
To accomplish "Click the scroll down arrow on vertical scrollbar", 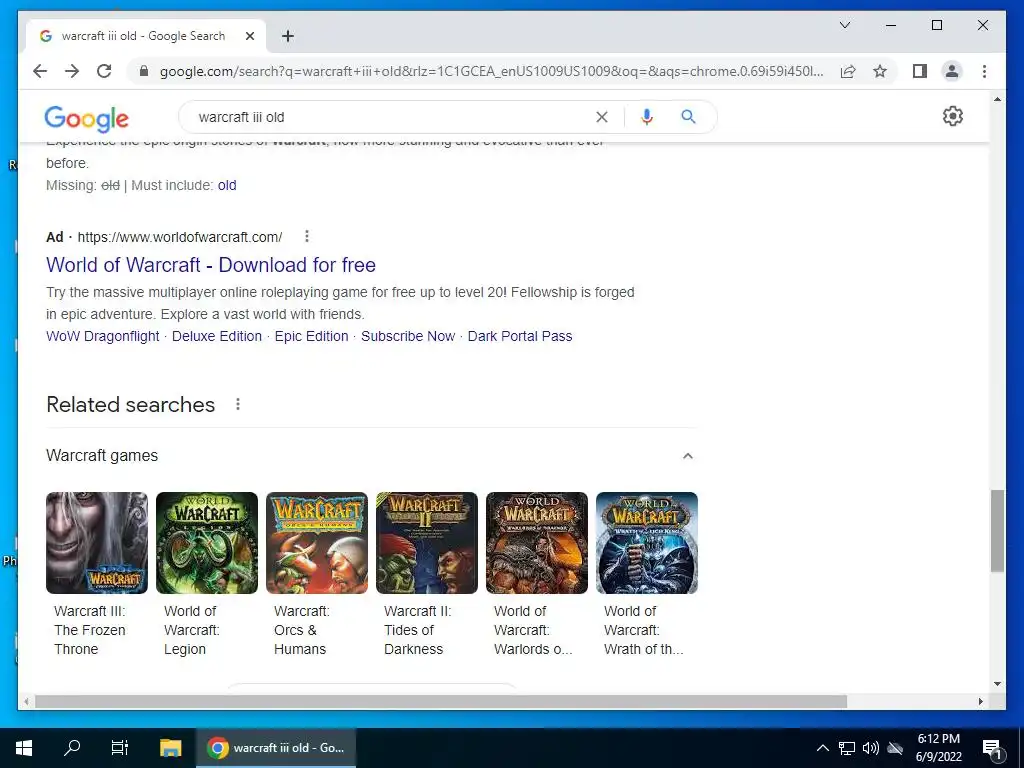I will click(997, 684).
